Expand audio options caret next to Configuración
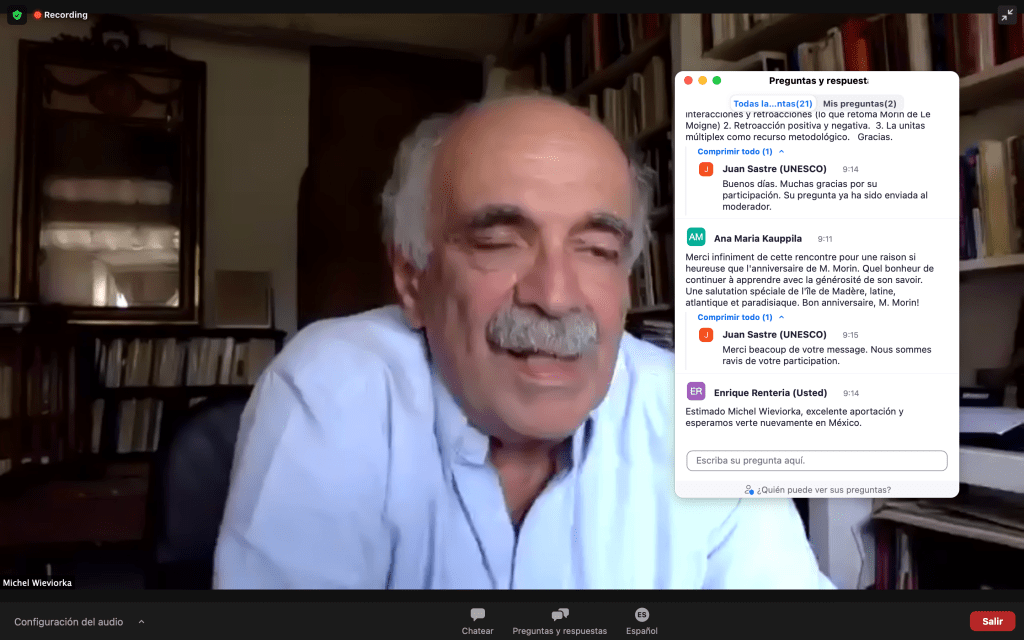This screenshot has height=640, width=1024. (141, 621)
